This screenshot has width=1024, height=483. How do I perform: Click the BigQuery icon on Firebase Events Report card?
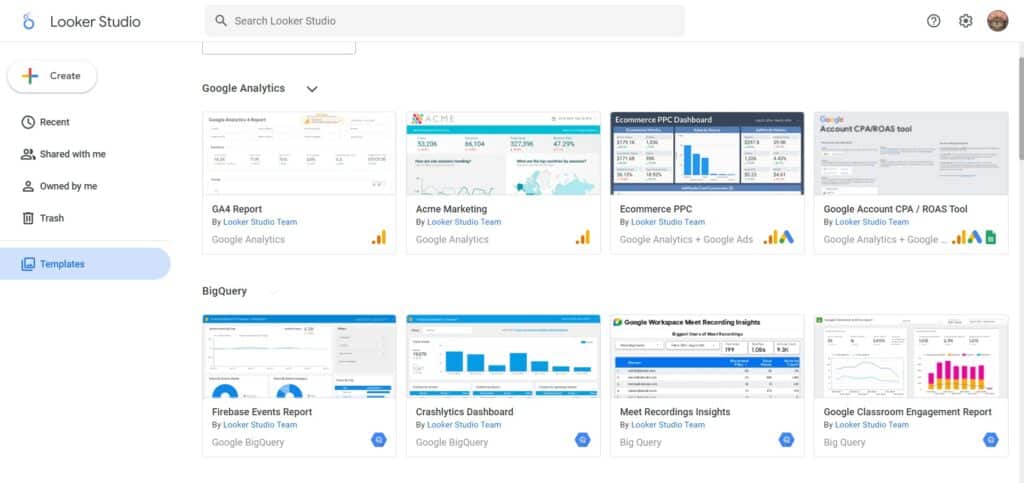[x=379, y=440]
